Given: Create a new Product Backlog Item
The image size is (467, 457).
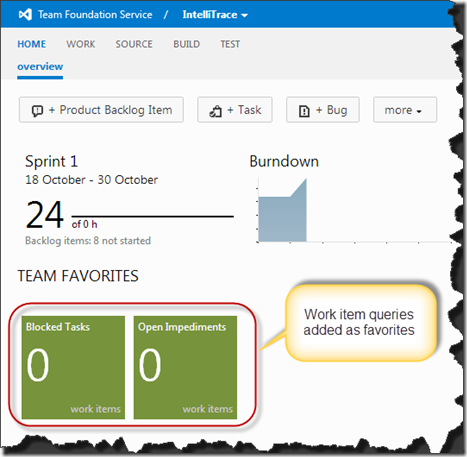Looking at the screenshot, I should click(101, 110).
